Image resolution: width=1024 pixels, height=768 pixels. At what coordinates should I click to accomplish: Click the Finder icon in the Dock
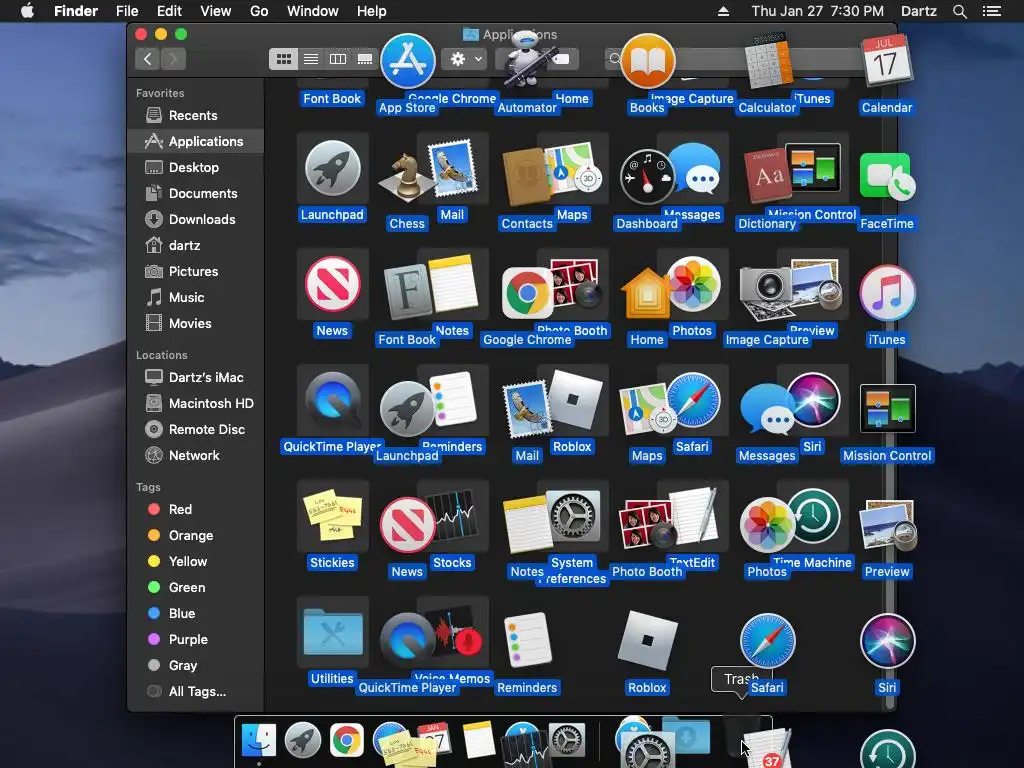pyautogui.click(x=259, y=741)
